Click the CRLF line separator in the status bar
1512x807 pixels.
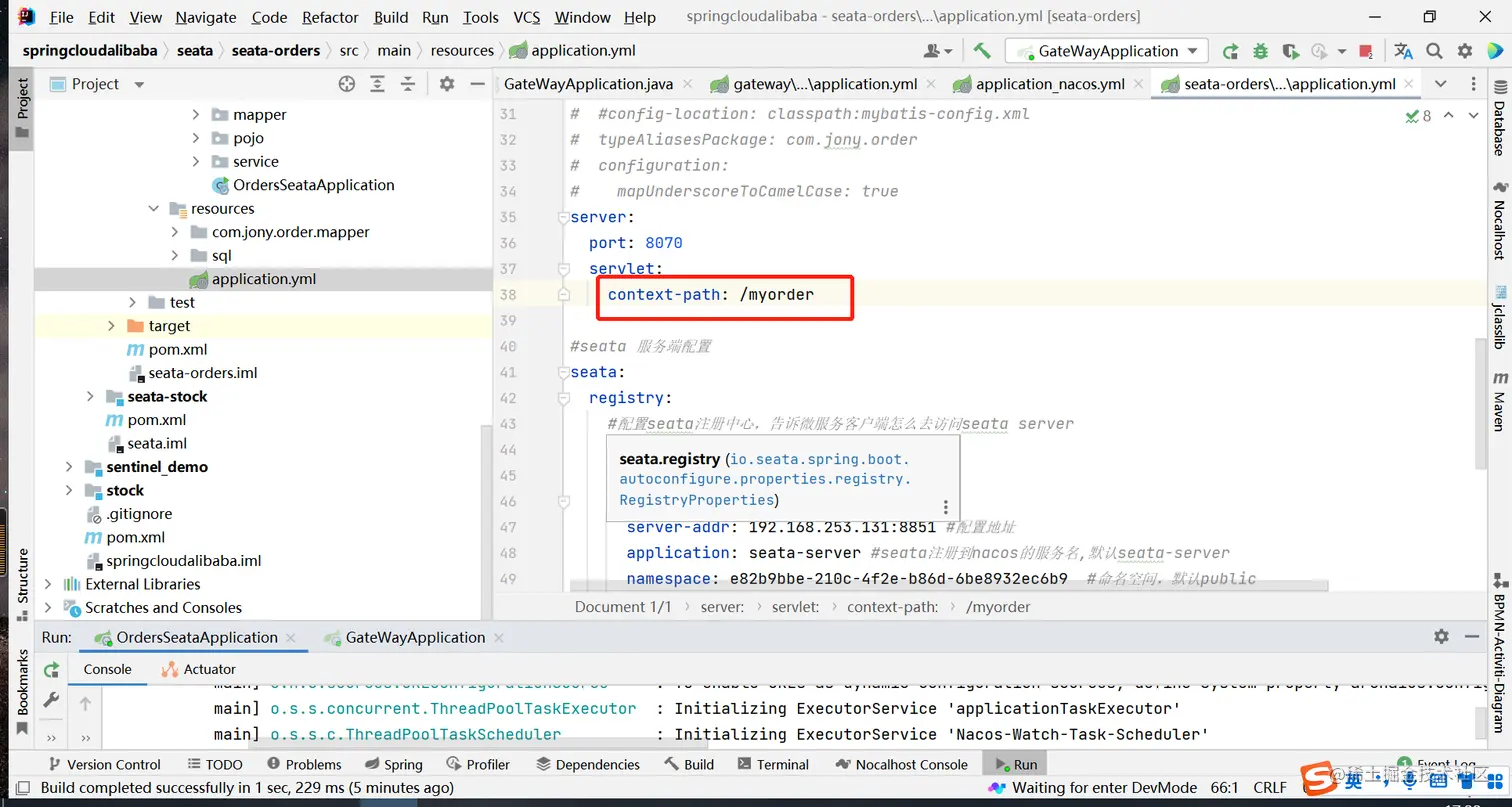click(x=1270, y=788)
